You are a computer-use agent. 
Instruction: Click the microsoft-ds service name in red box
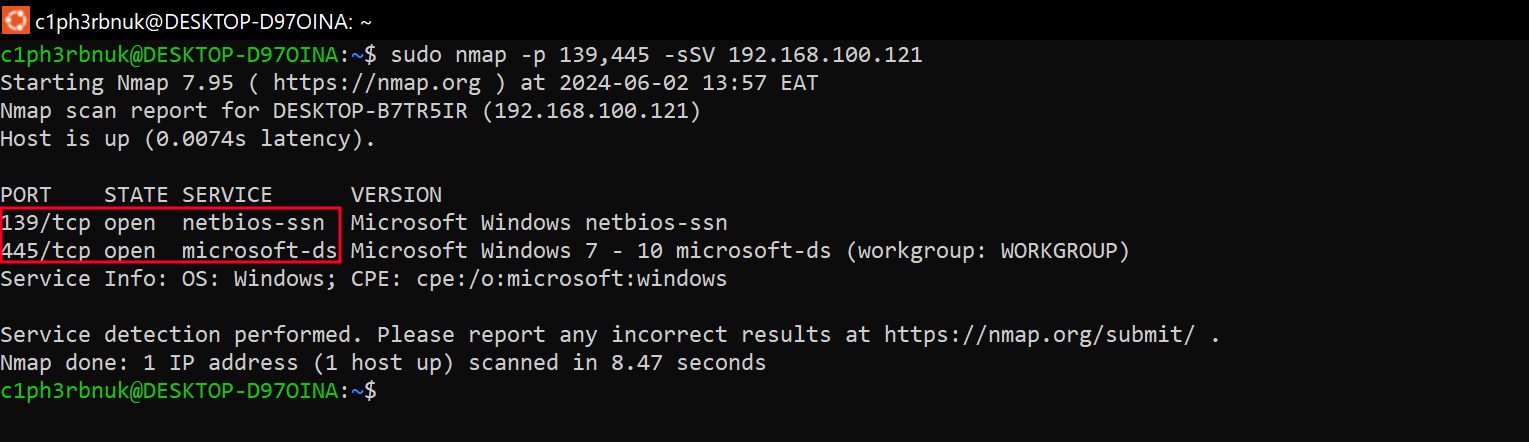pos(260,251)
